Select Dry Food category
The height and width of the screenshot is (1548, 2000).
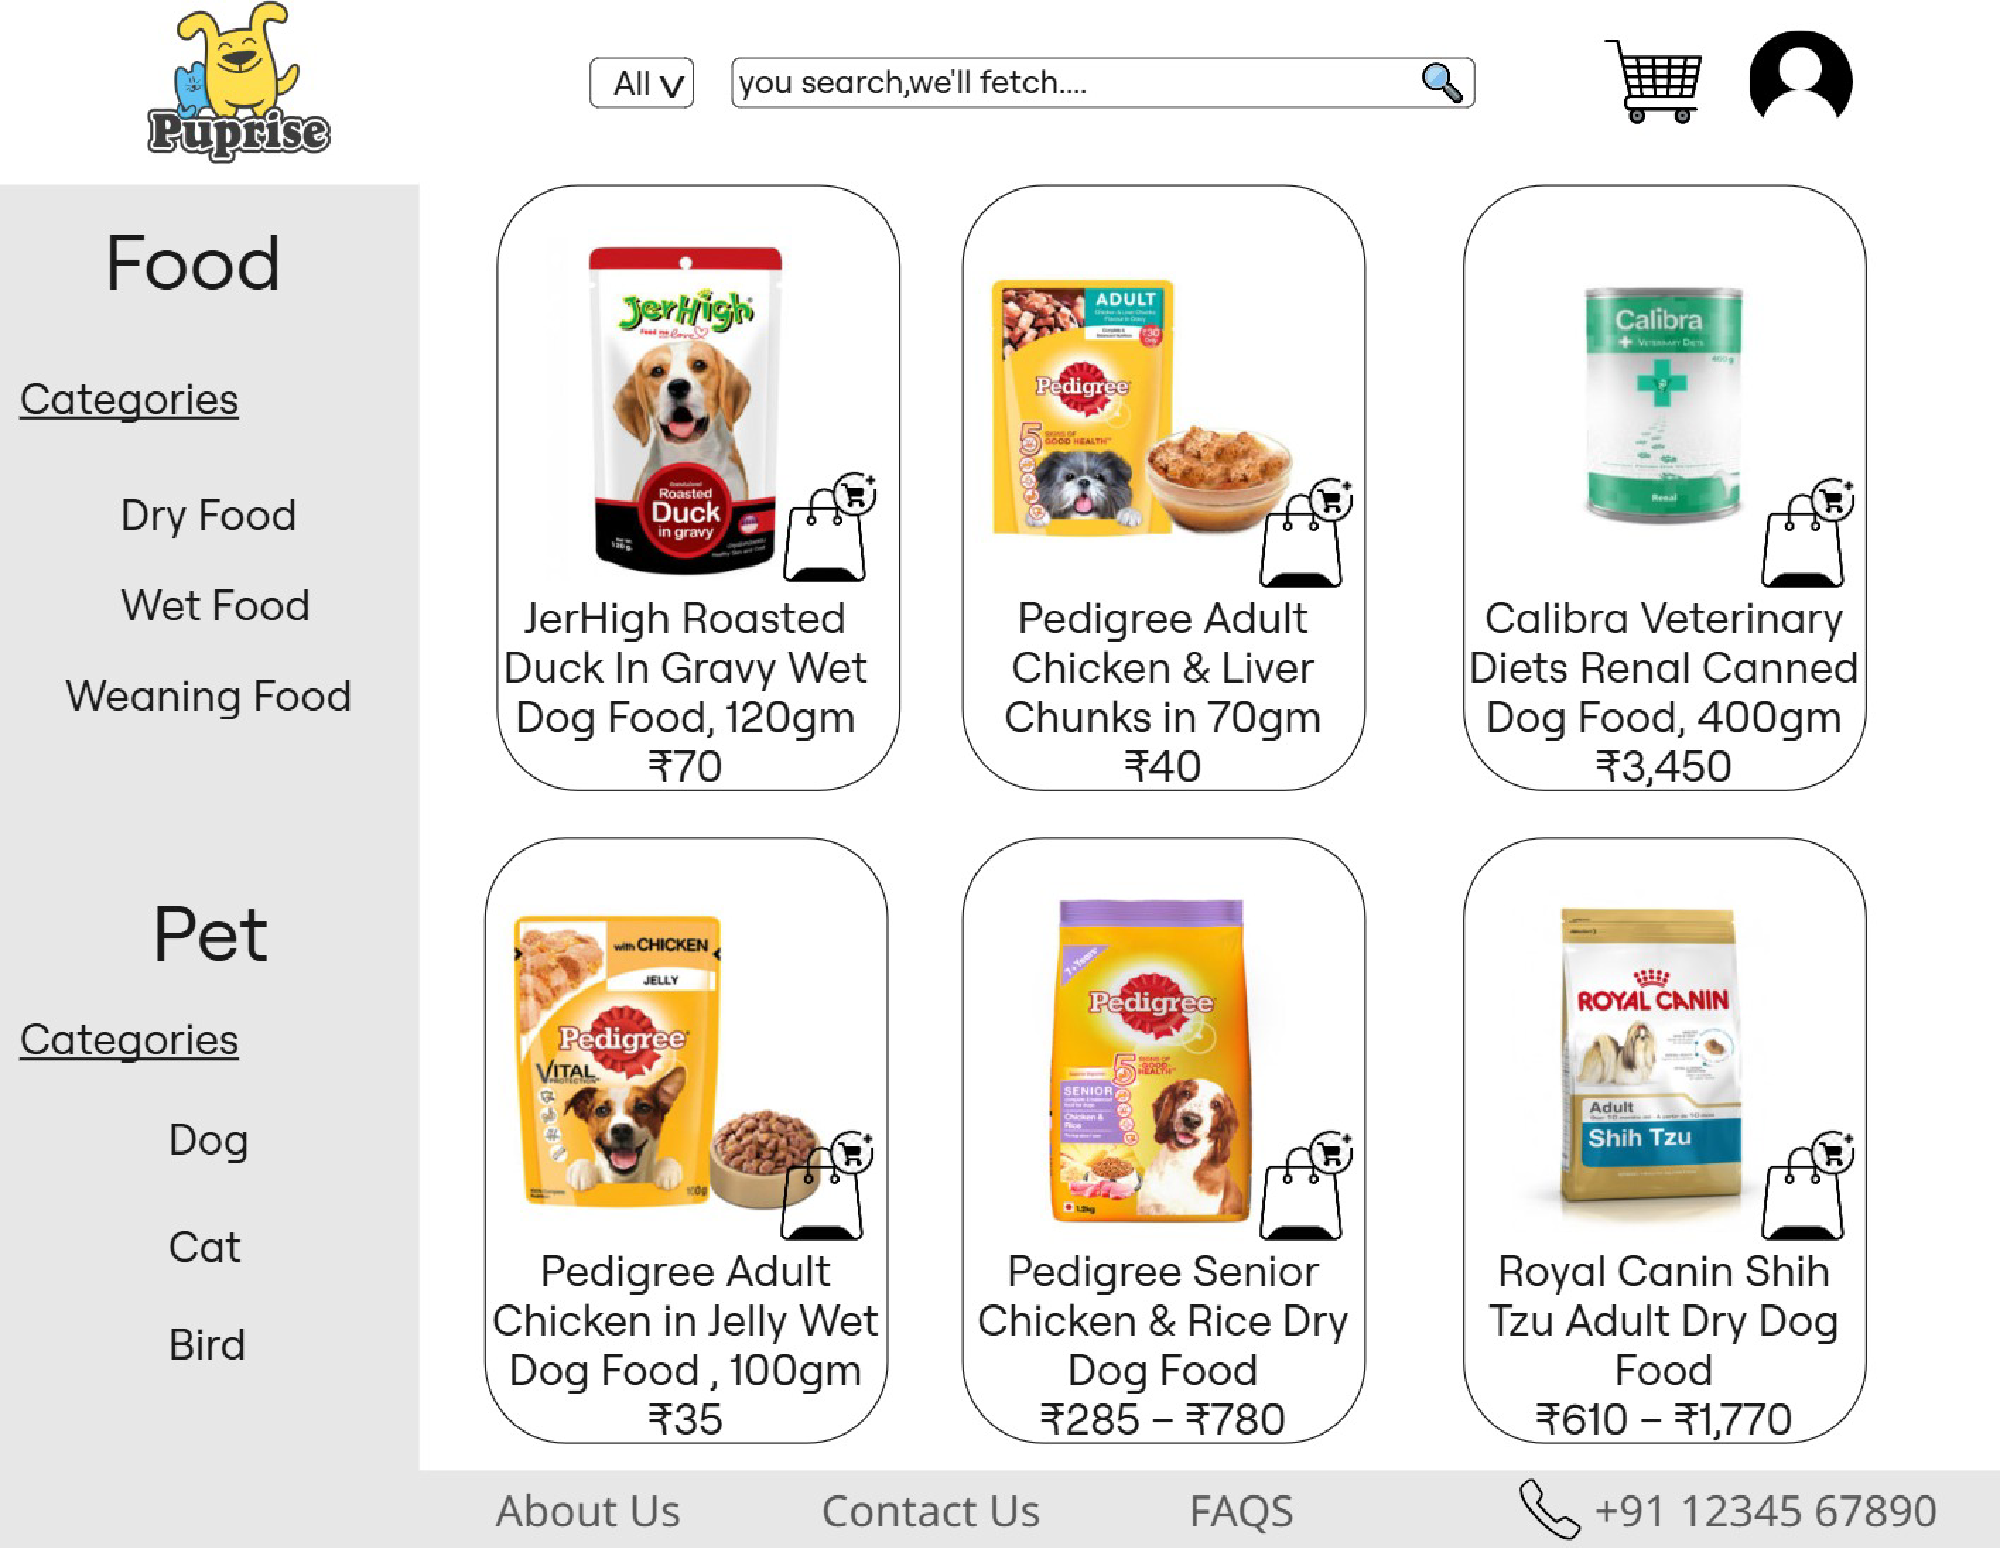(208, 516)
